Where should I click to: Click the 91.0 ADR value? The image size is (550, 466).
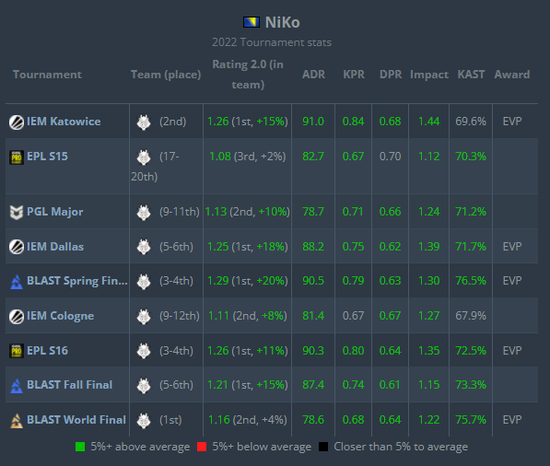(313, 122)
